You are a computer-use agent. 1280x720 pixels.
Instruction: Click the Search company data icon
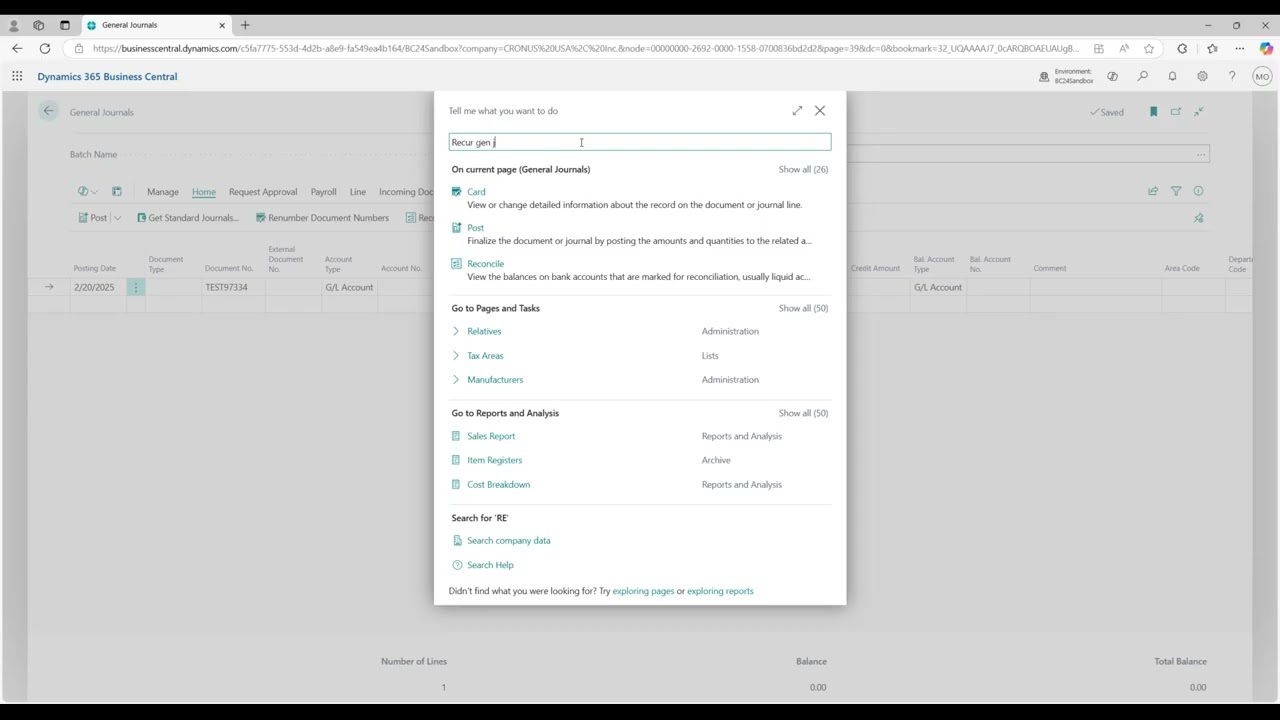coord(457,541)
